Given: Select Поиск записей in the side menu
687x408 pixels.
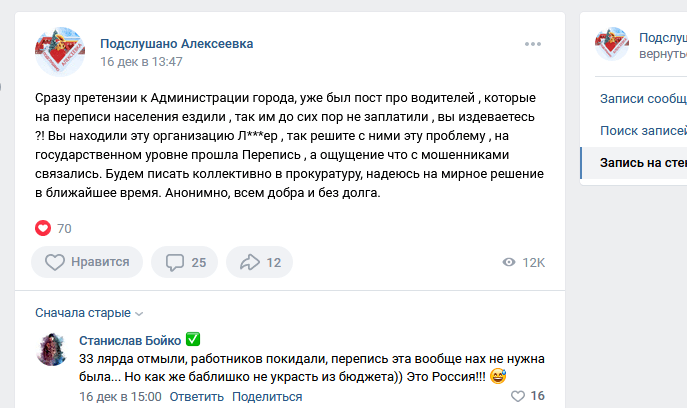Looking at the screenshot, I should (x=642, y=130).
